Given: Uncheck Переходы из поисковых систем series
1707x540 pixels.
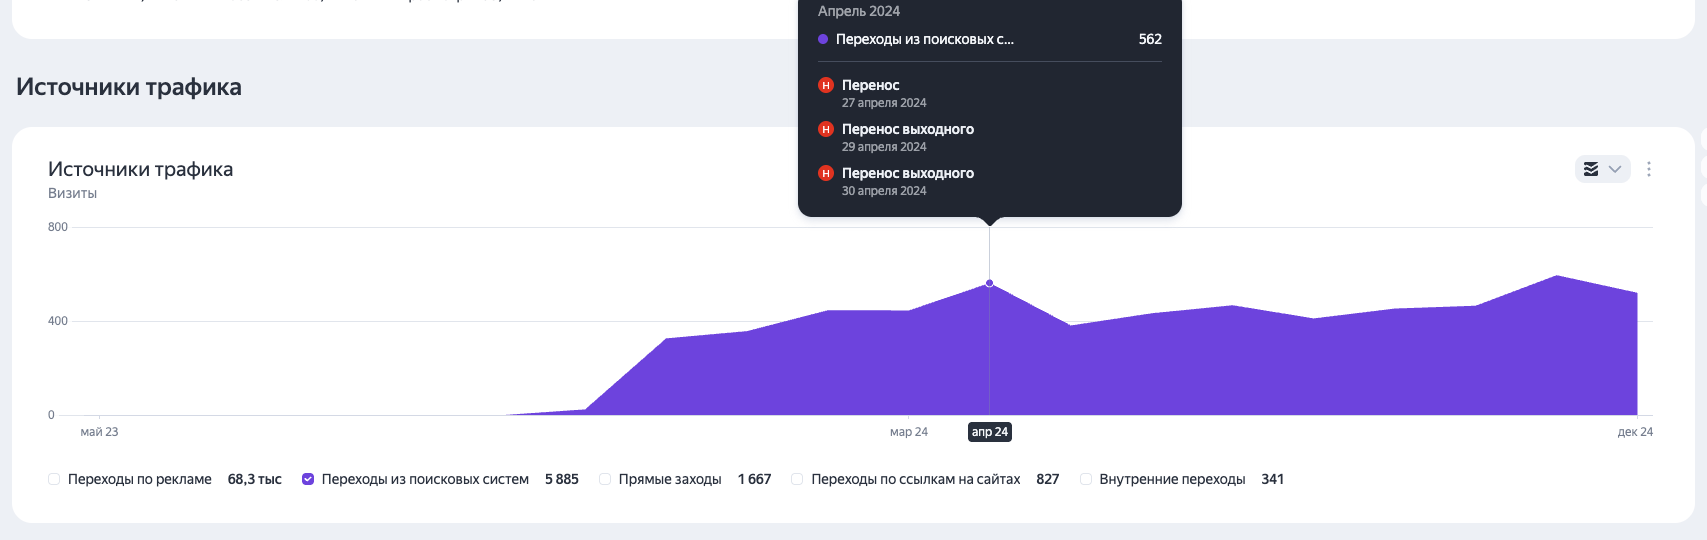Looking at the screenshot, I should (x=308, y=479).
